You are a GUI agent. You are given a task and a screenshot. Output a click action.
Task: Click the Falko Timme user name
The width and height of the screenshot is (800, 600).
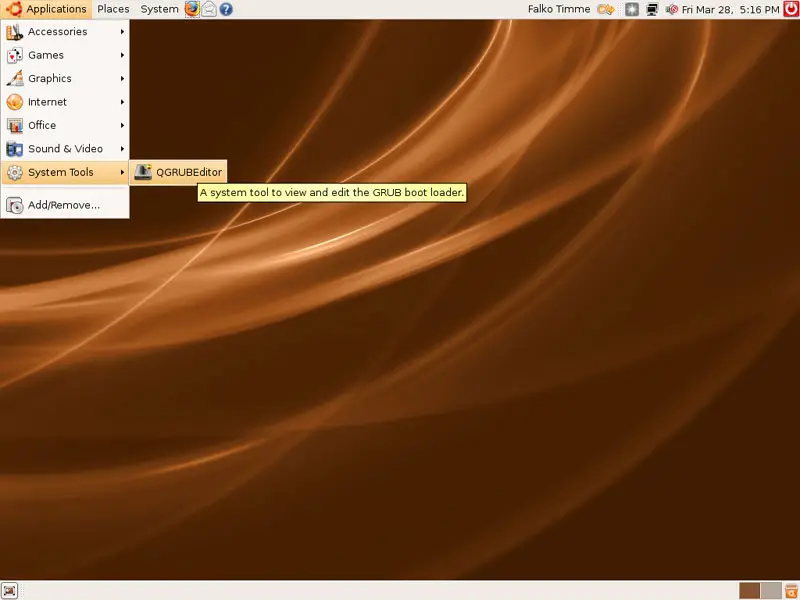pyautogui.click(x=558, y=9)
